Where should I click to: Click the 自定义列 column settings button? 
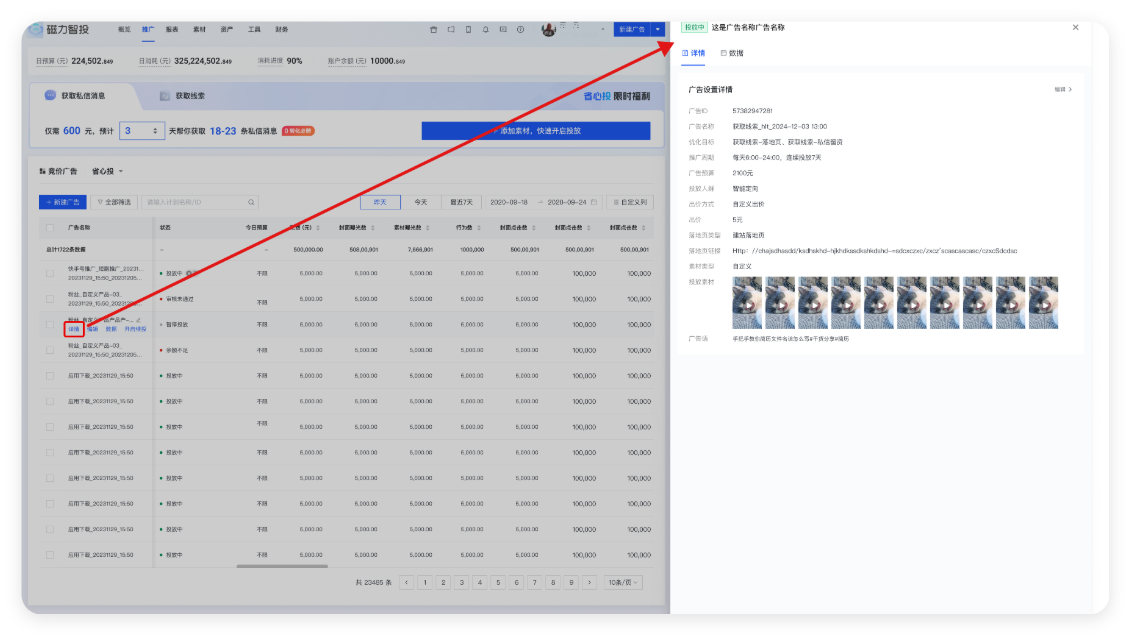click(x=628, y=202)
